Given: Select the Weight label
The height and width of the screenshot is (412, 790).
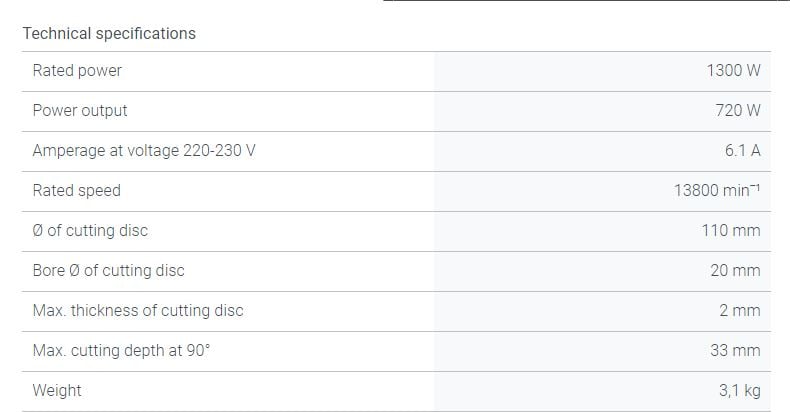Looking at the screenshot, I should (57, 391).
